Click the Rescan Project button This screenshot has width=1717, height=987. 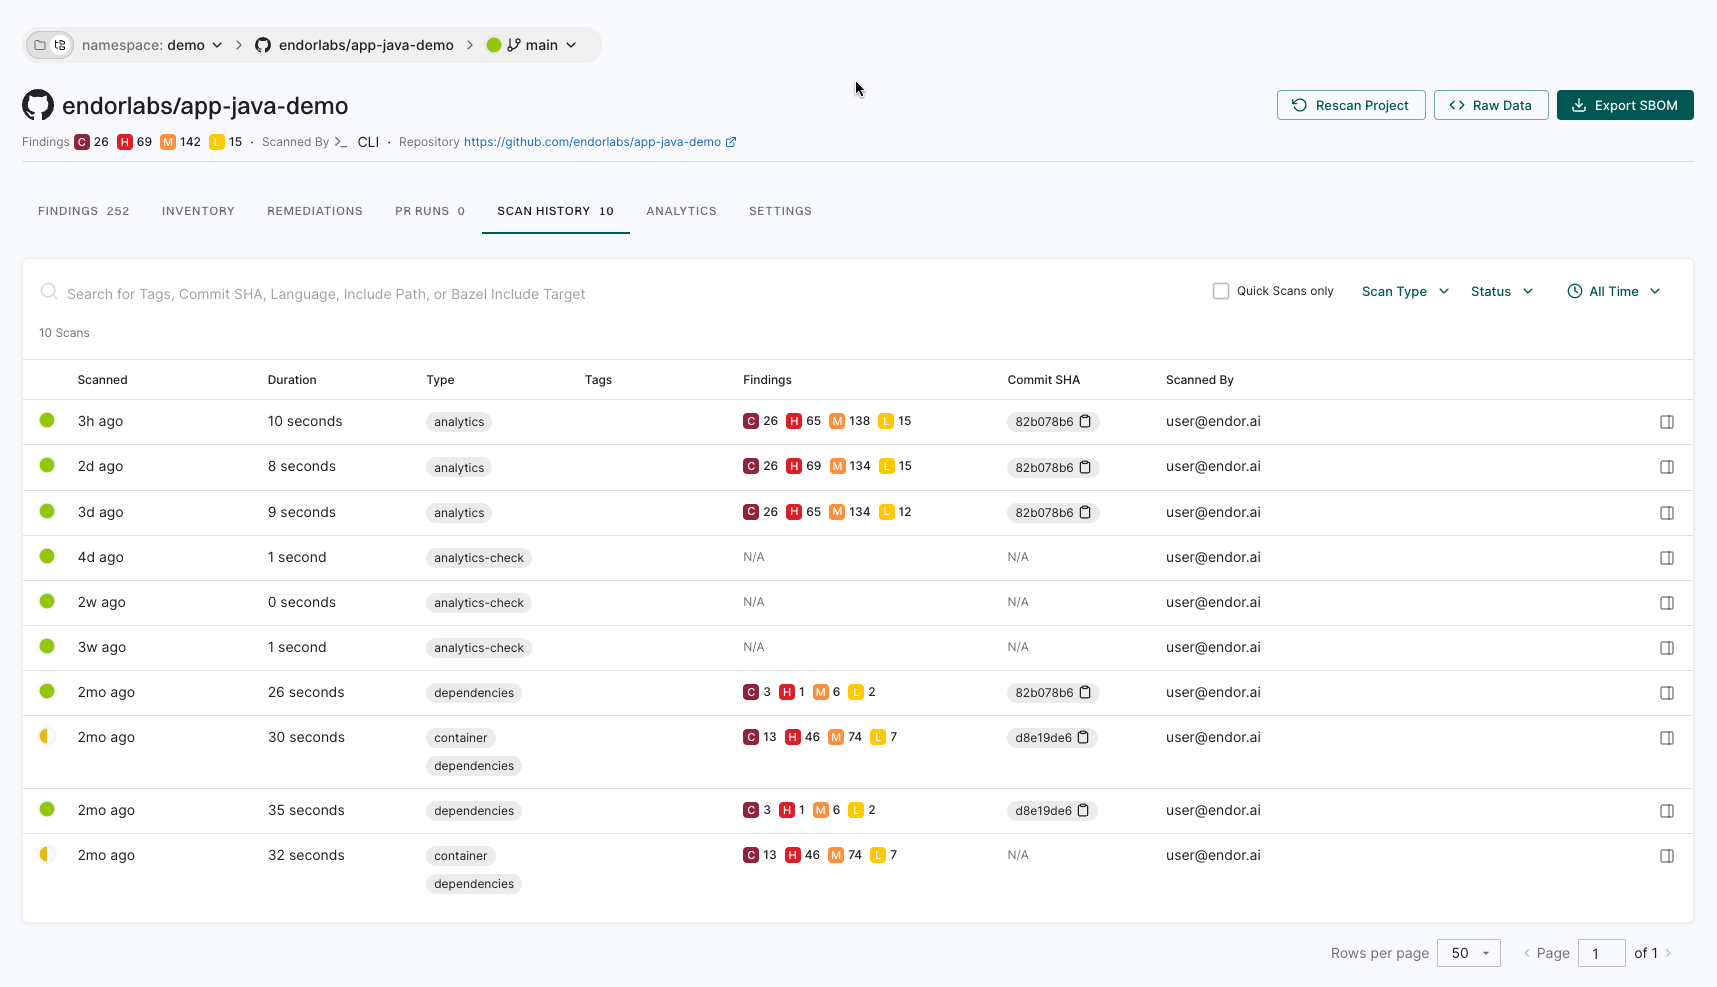click(1350, 105)
